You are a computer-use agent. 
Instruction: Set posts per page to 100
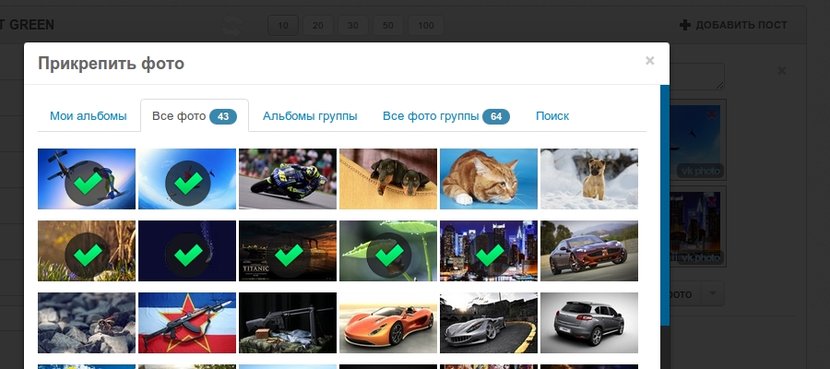point(426,25)
